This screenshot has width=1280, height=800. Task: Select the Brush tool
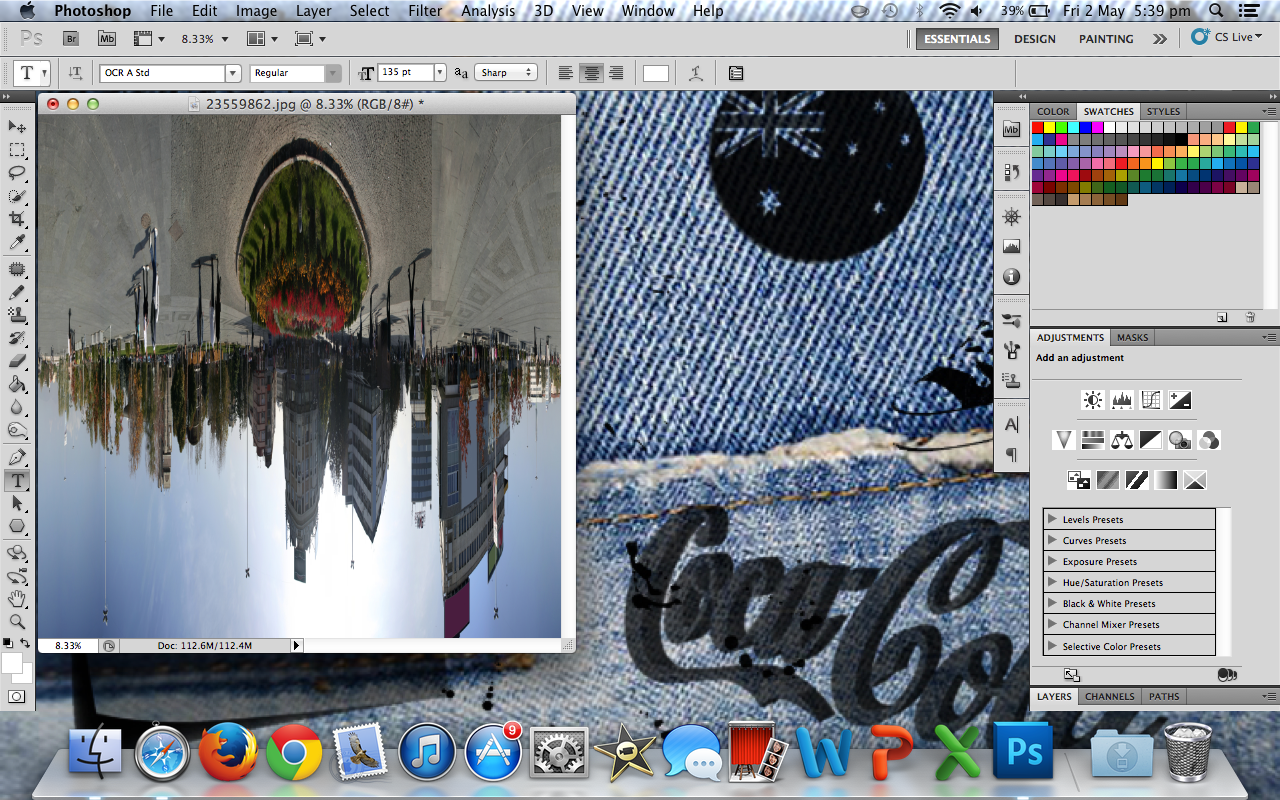[17, 293]
